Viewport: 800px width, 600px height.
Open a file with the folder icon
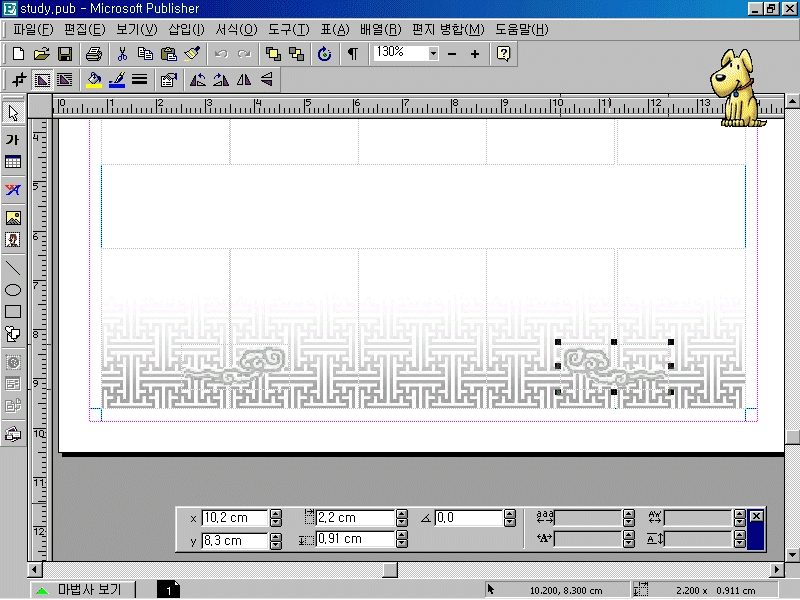[x=41, y=54]
